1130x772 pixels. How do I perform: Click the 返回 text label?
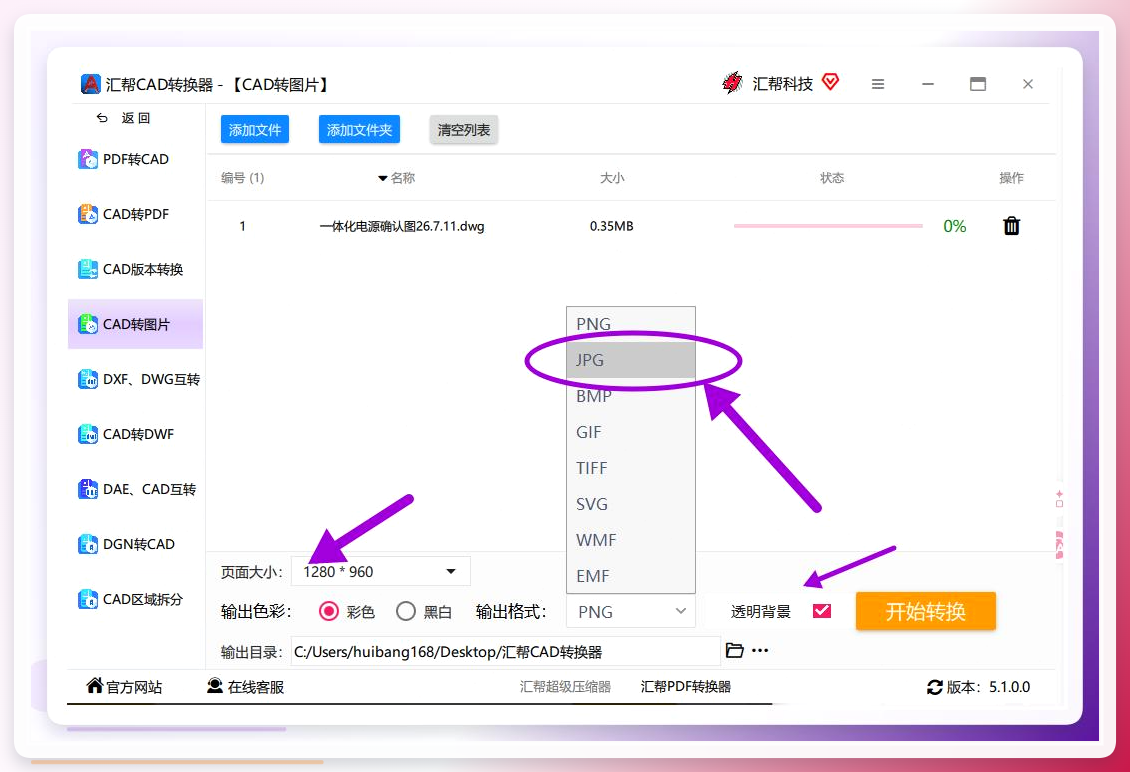pyautogui.click(x=135, y=118)
